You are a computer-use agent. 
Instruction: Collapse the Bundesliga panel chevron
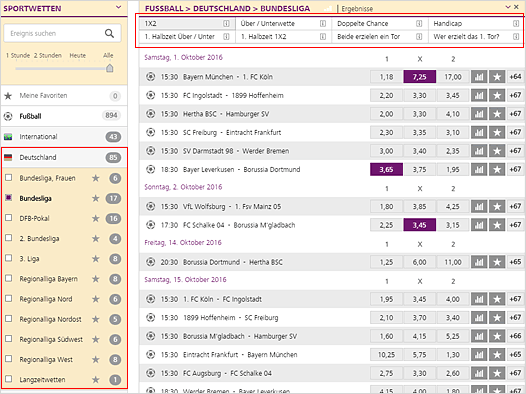[x=508, y=7]
